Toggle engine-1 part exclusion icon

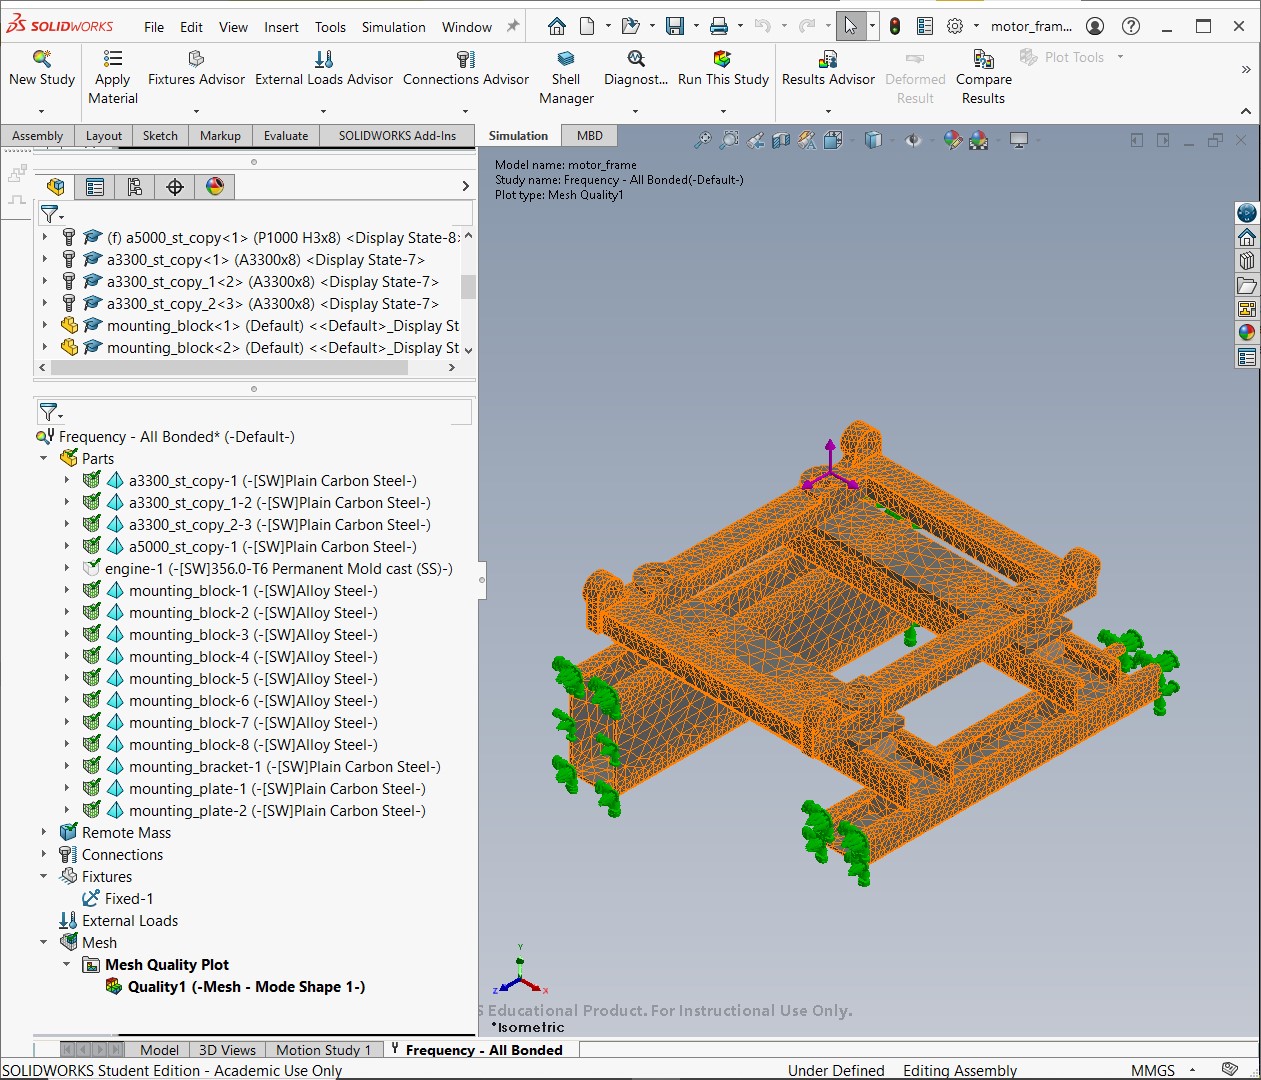pos(91,568)
